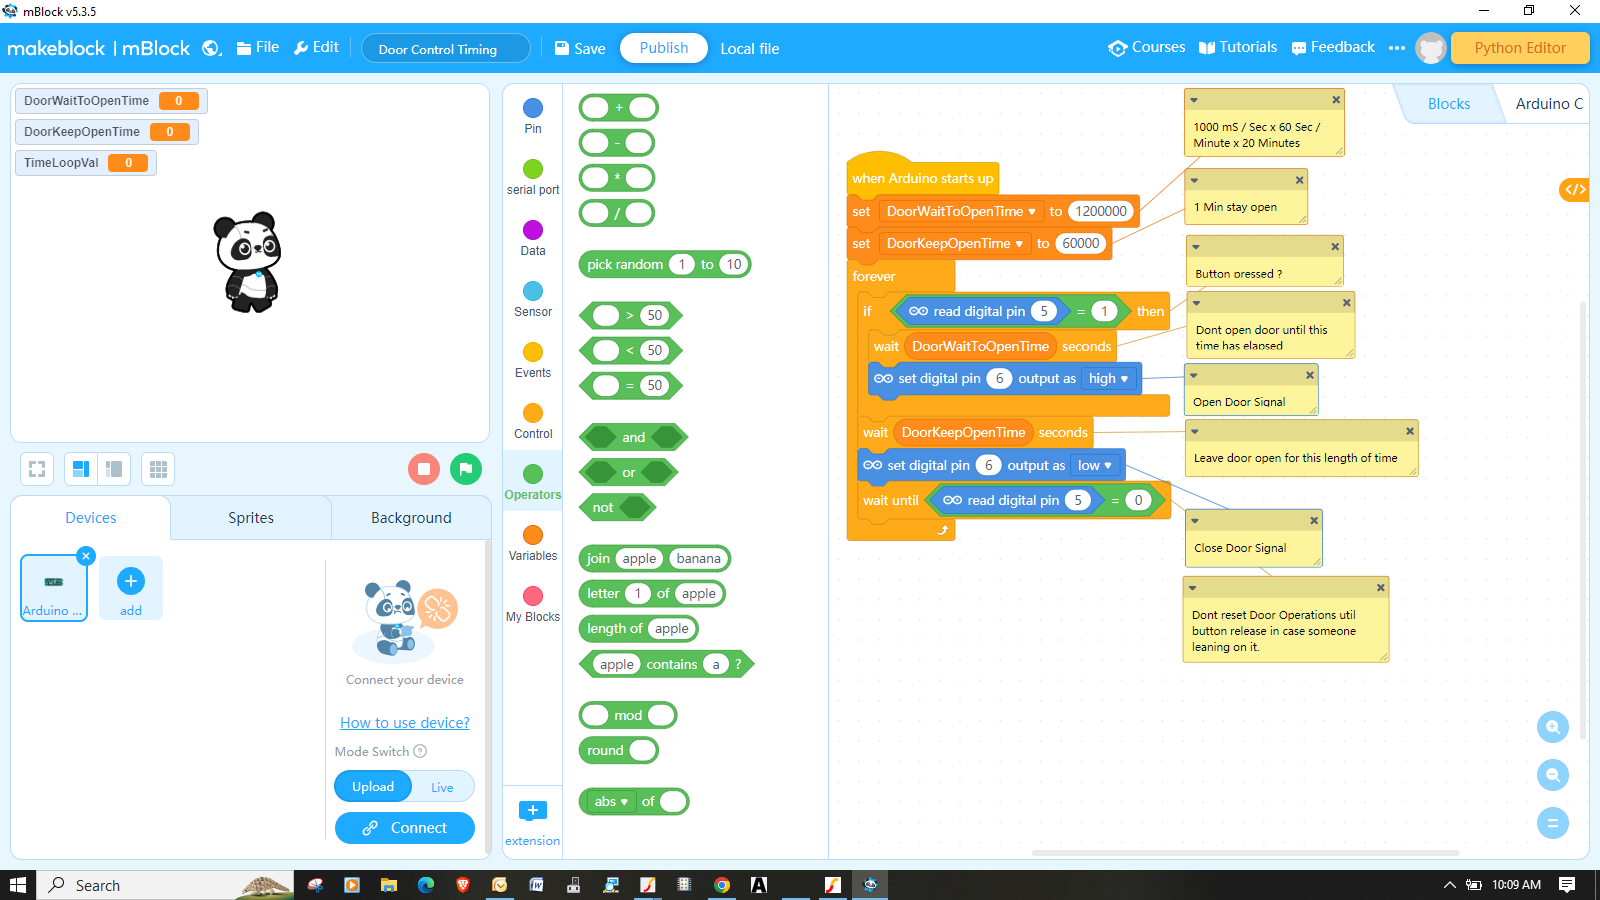Select the Pin block category
This screenshot has height=900, width=1600.
click(x=533, y=116)
